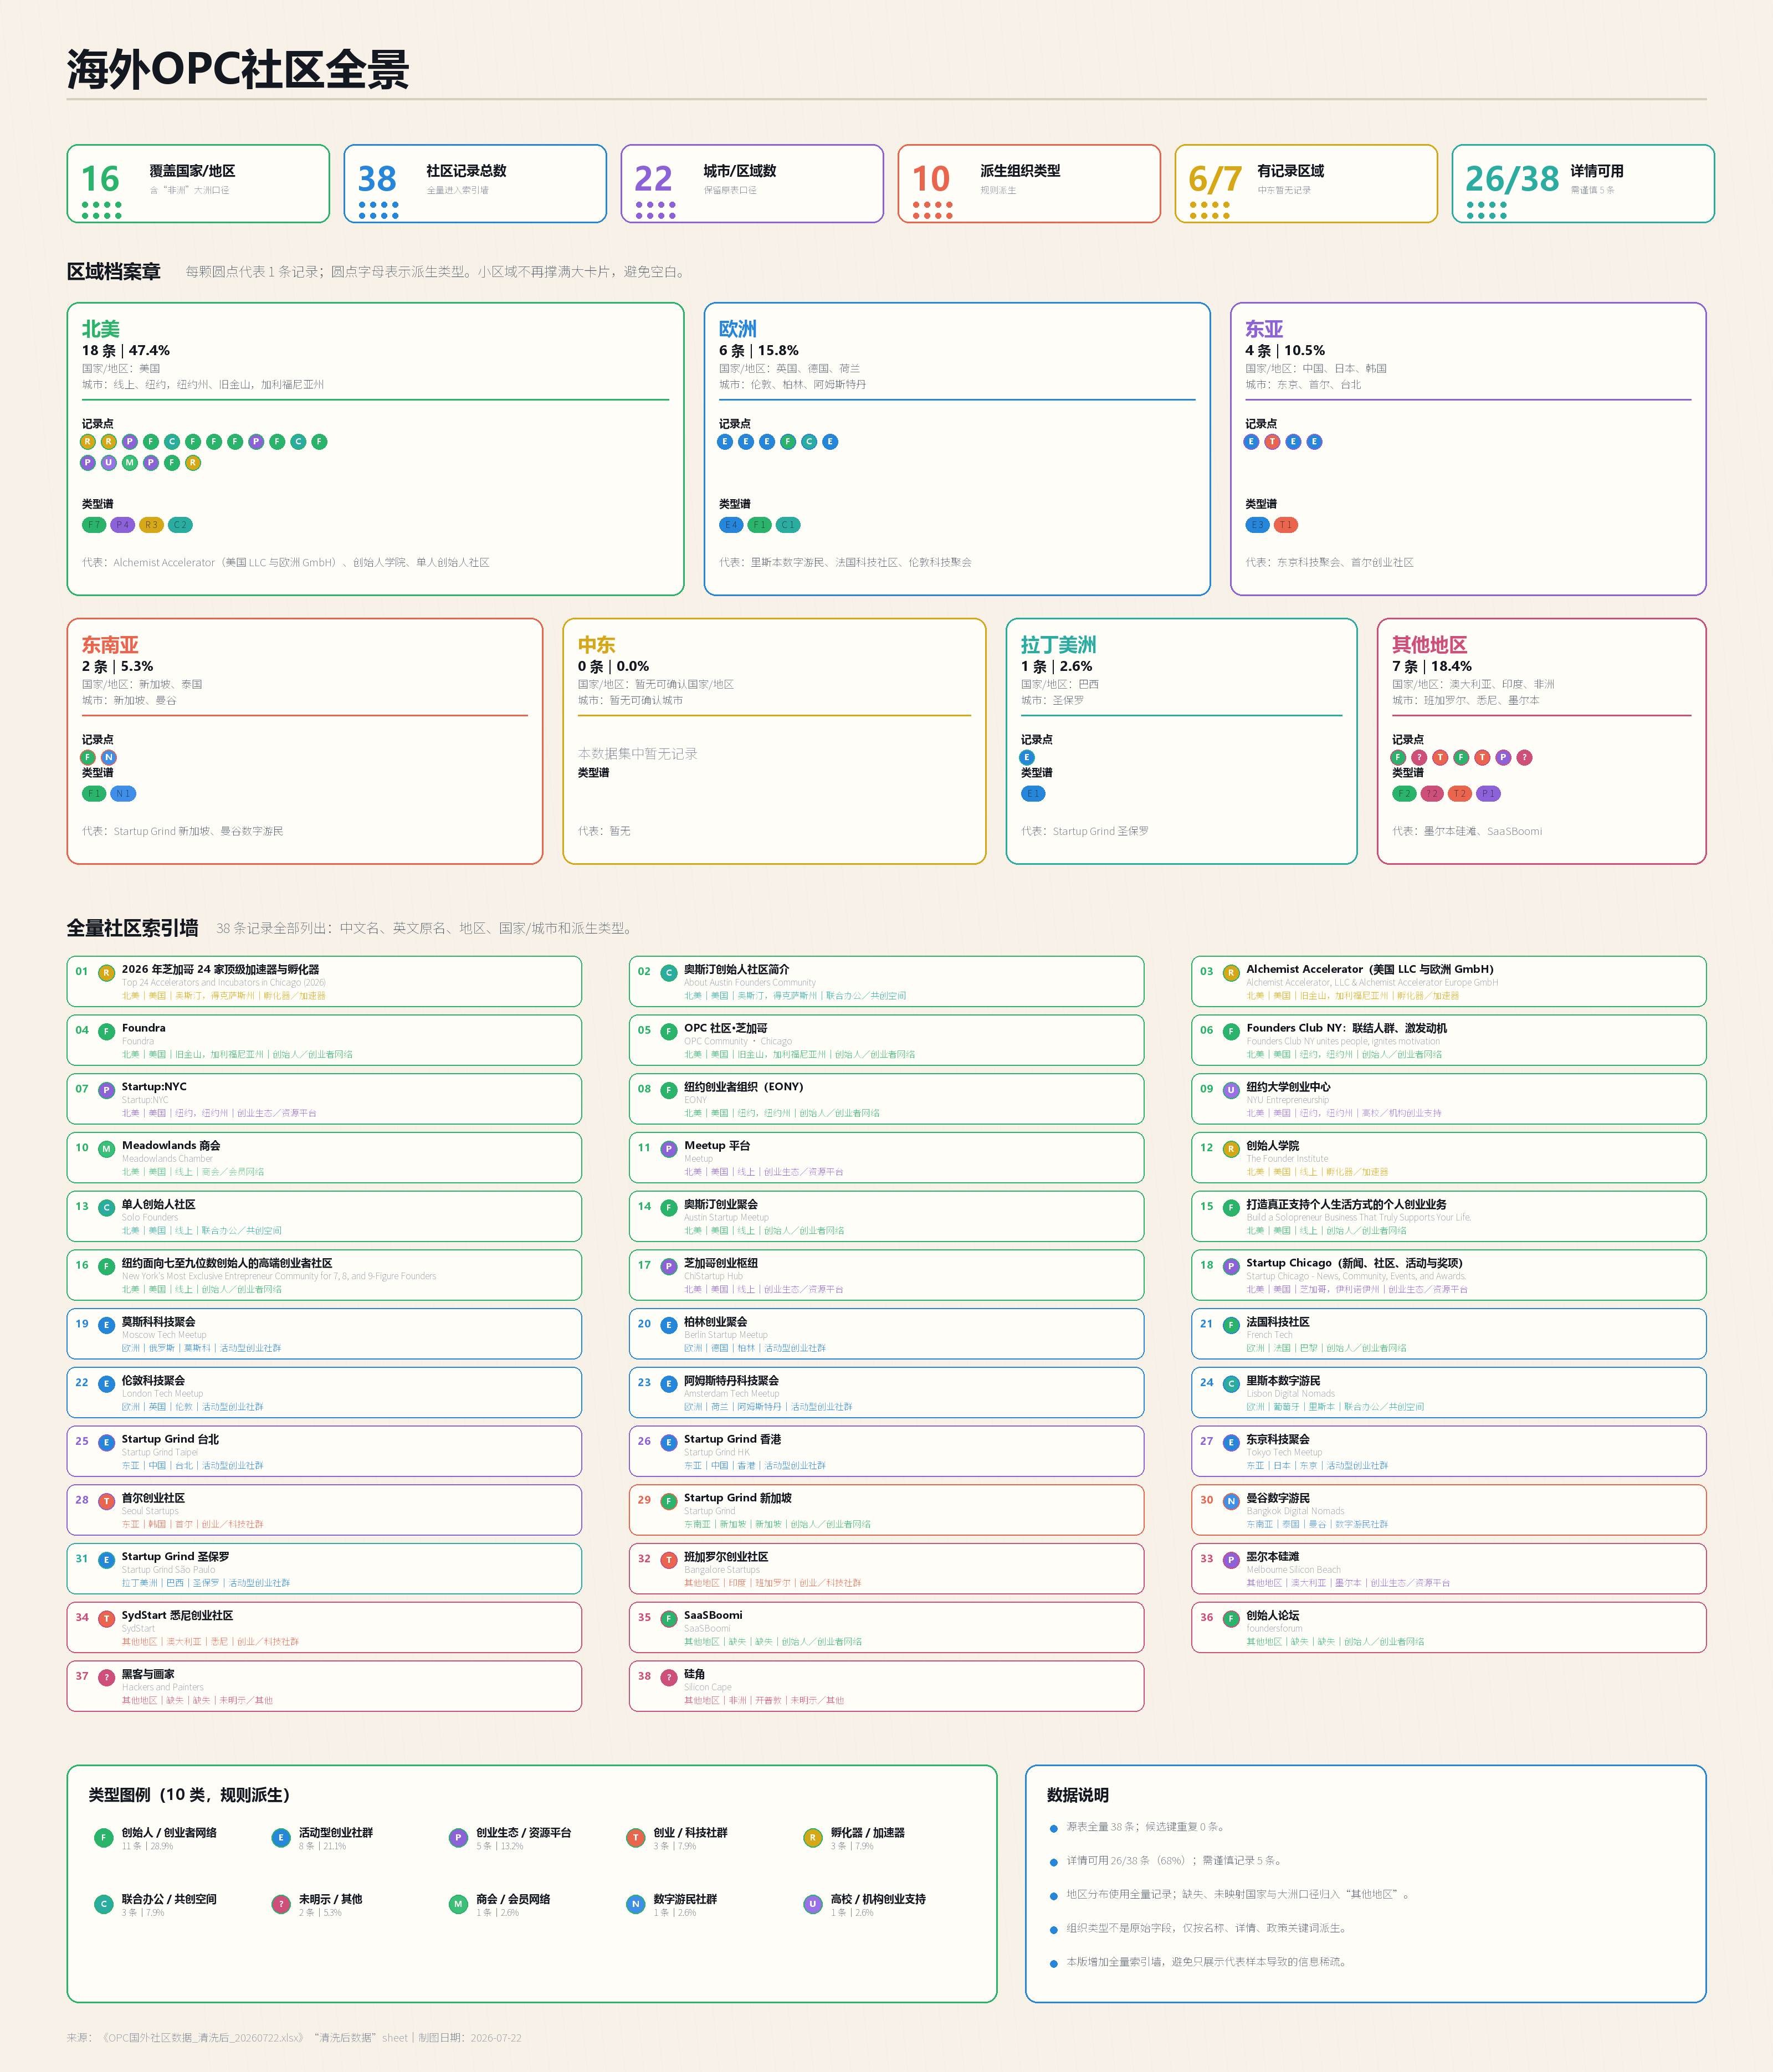Click the P4 type pill in 北美

(122, 525)
